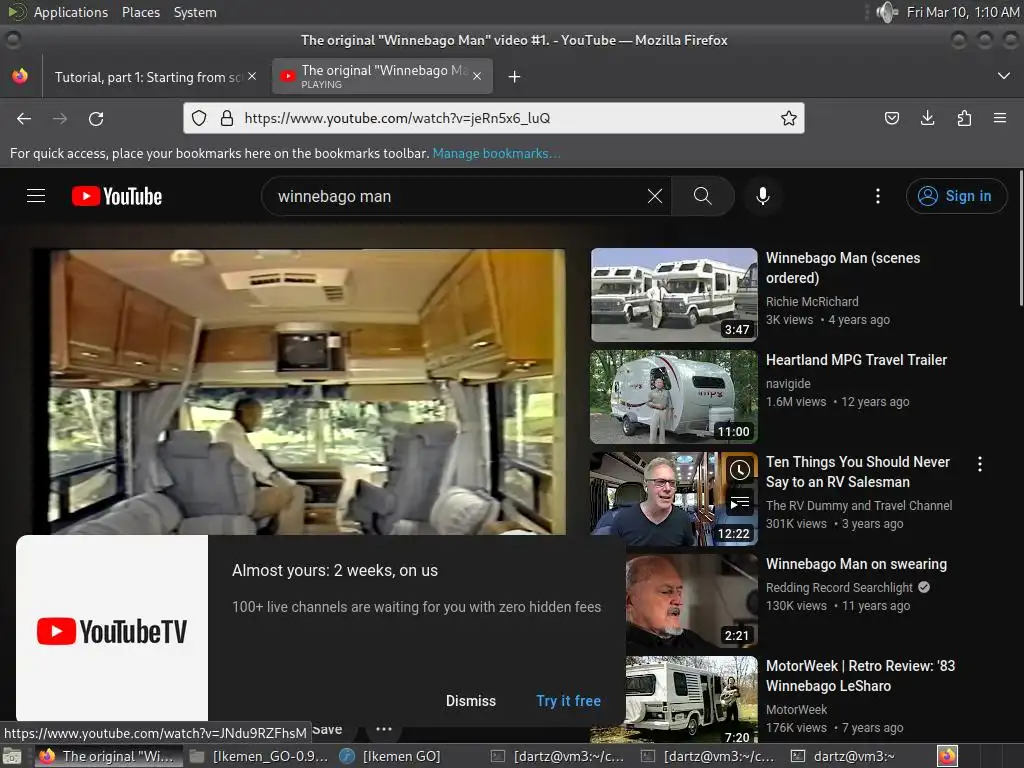1024x768 pixels.
Task: Go back with Firefox back arrow
Action: pos(24,119)
